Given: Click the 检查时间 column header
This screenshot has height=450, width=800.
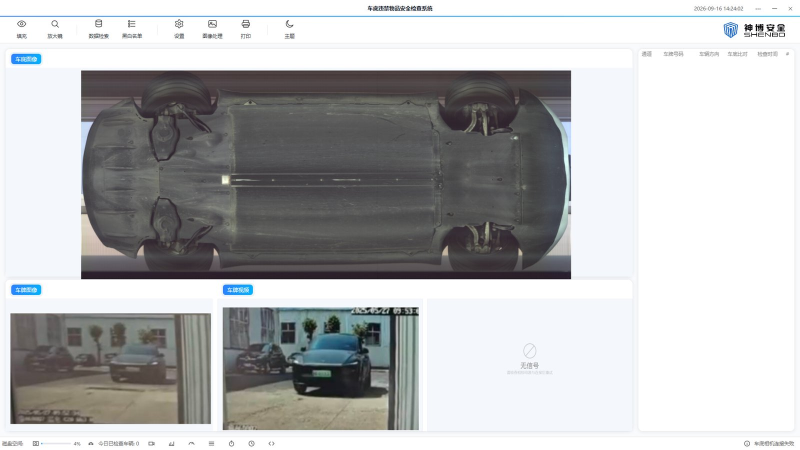Looking at the screenshot, I should 767,54.
